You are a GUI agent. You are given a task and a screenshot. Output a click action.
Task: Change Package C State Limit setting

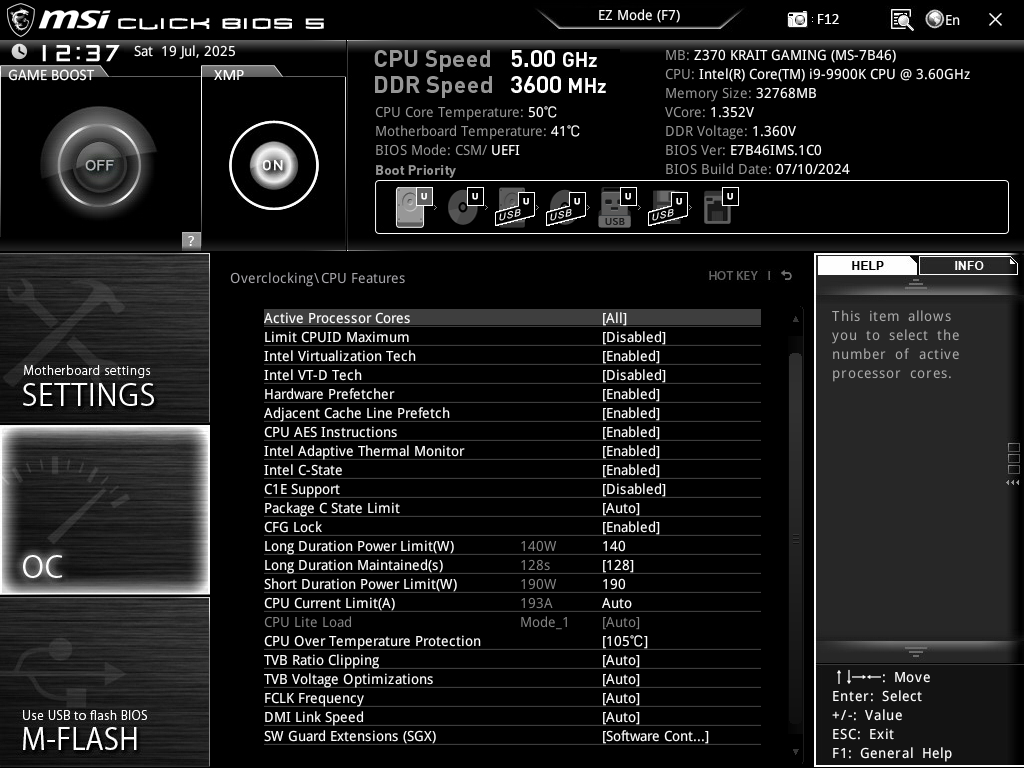[x=512, y=508]
